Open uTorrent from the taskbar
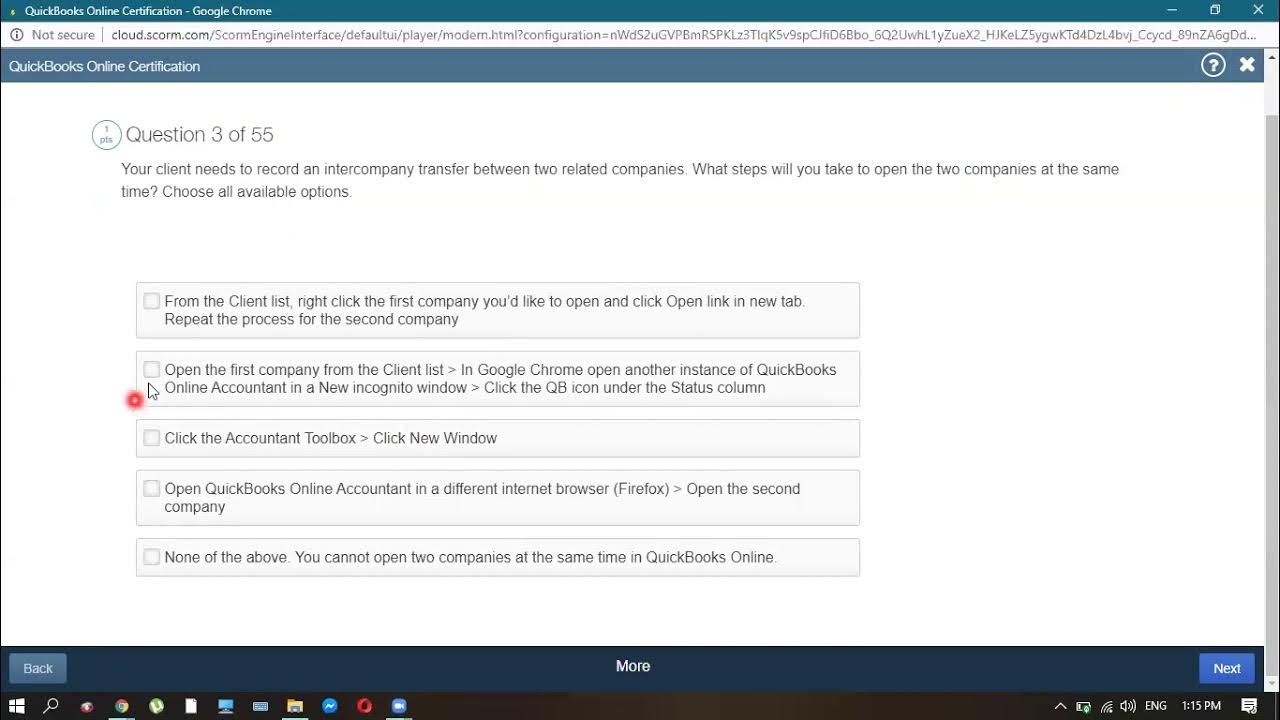Image resolution: width=1280 pixels, height=720 pixels. [x=156, y=706]
